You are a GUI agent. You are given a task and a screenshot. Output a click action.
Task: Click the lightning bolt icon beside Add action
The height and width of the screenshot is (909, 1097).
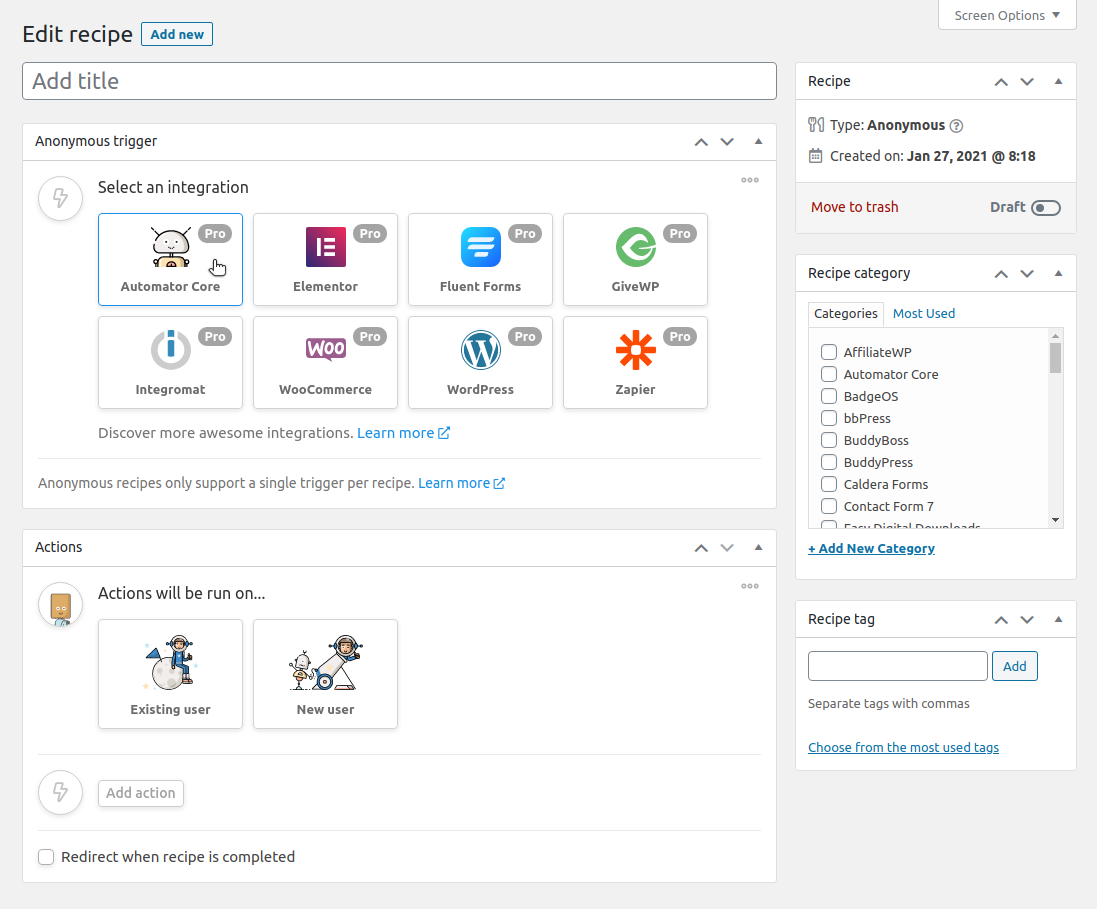61,792
